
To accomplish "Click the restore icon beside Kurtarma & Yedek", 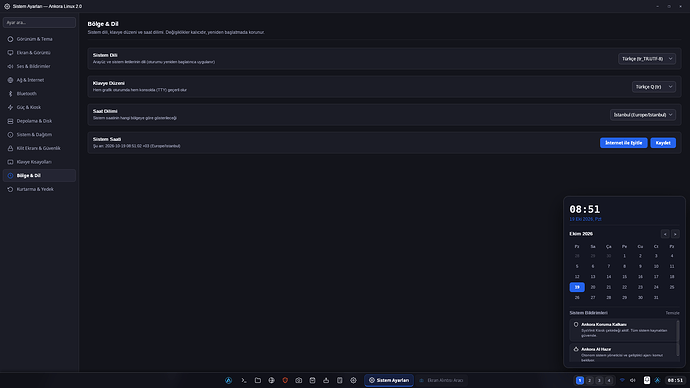I will 10,189.
